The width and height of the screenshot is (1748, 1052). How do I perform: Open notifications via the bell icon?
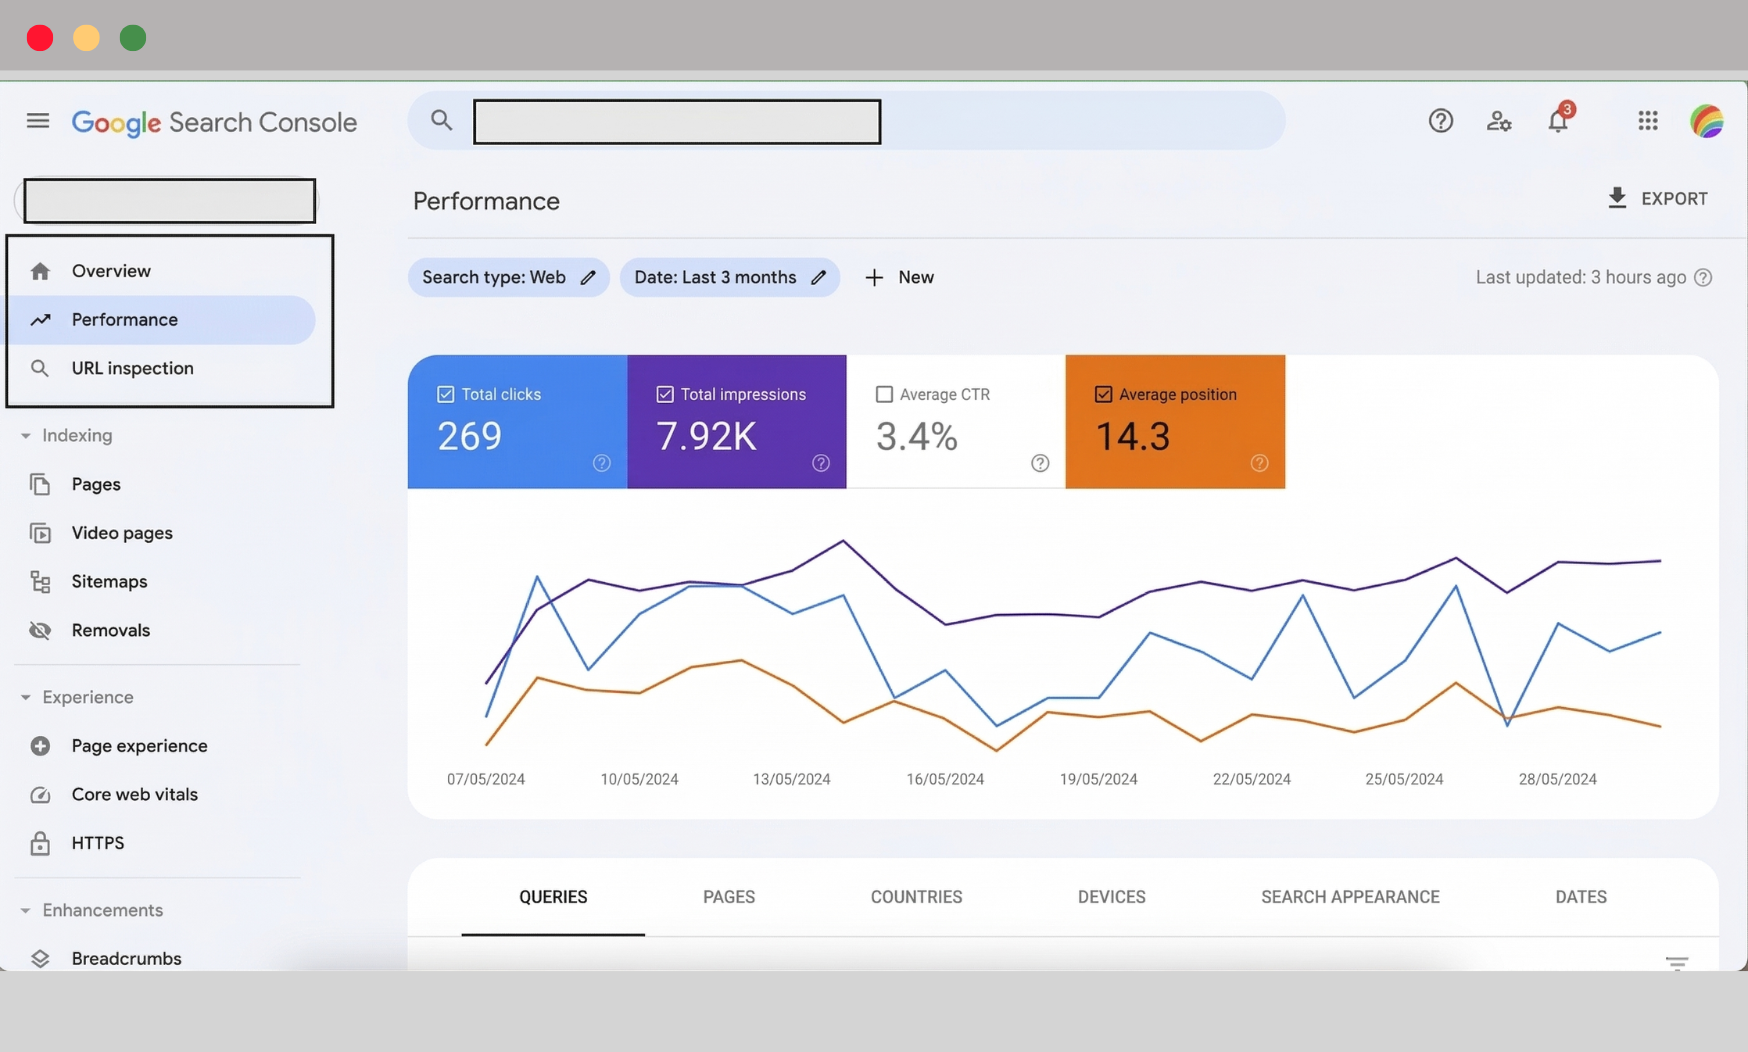[1558, 121]
